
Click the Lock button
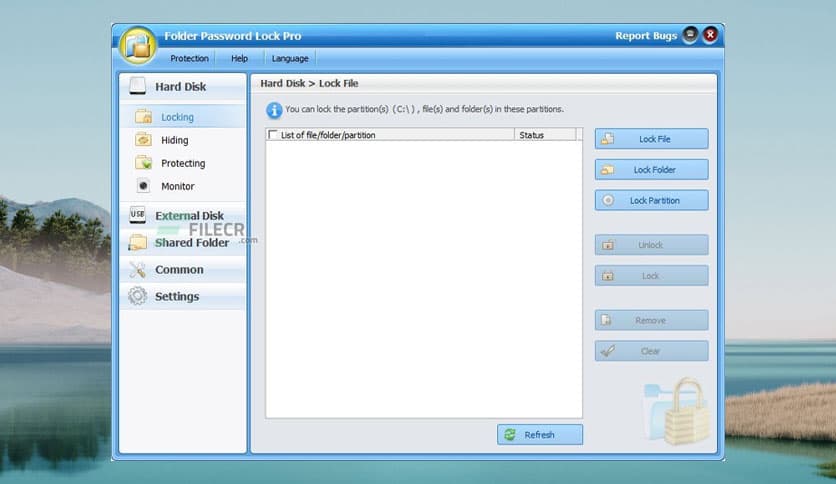tap(652, 276)
